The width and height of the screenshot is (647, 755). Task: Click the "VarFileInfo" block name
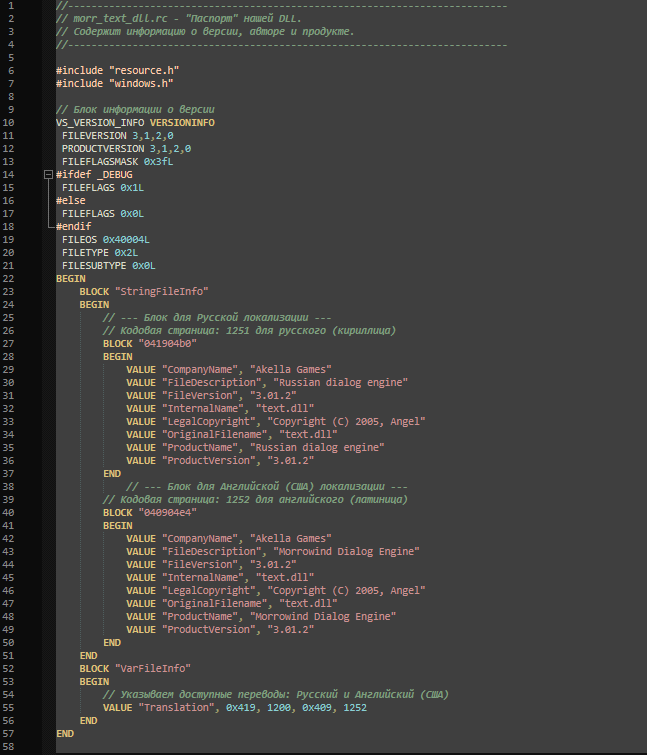pyautogui.click(x=153, y=668)
